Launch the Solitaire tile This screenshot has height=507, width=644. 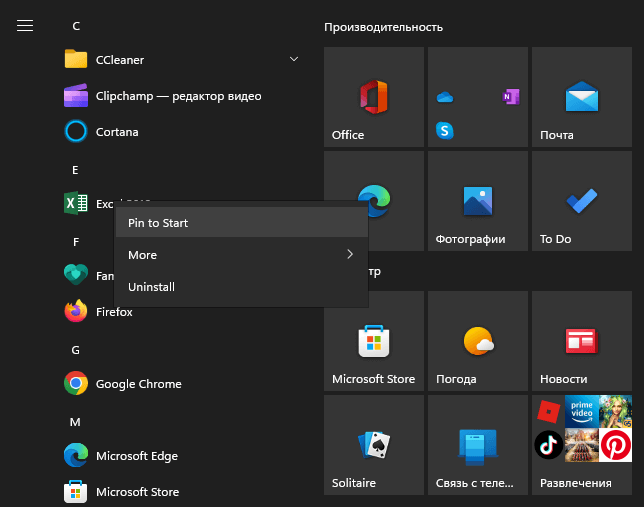click(374, 445)
